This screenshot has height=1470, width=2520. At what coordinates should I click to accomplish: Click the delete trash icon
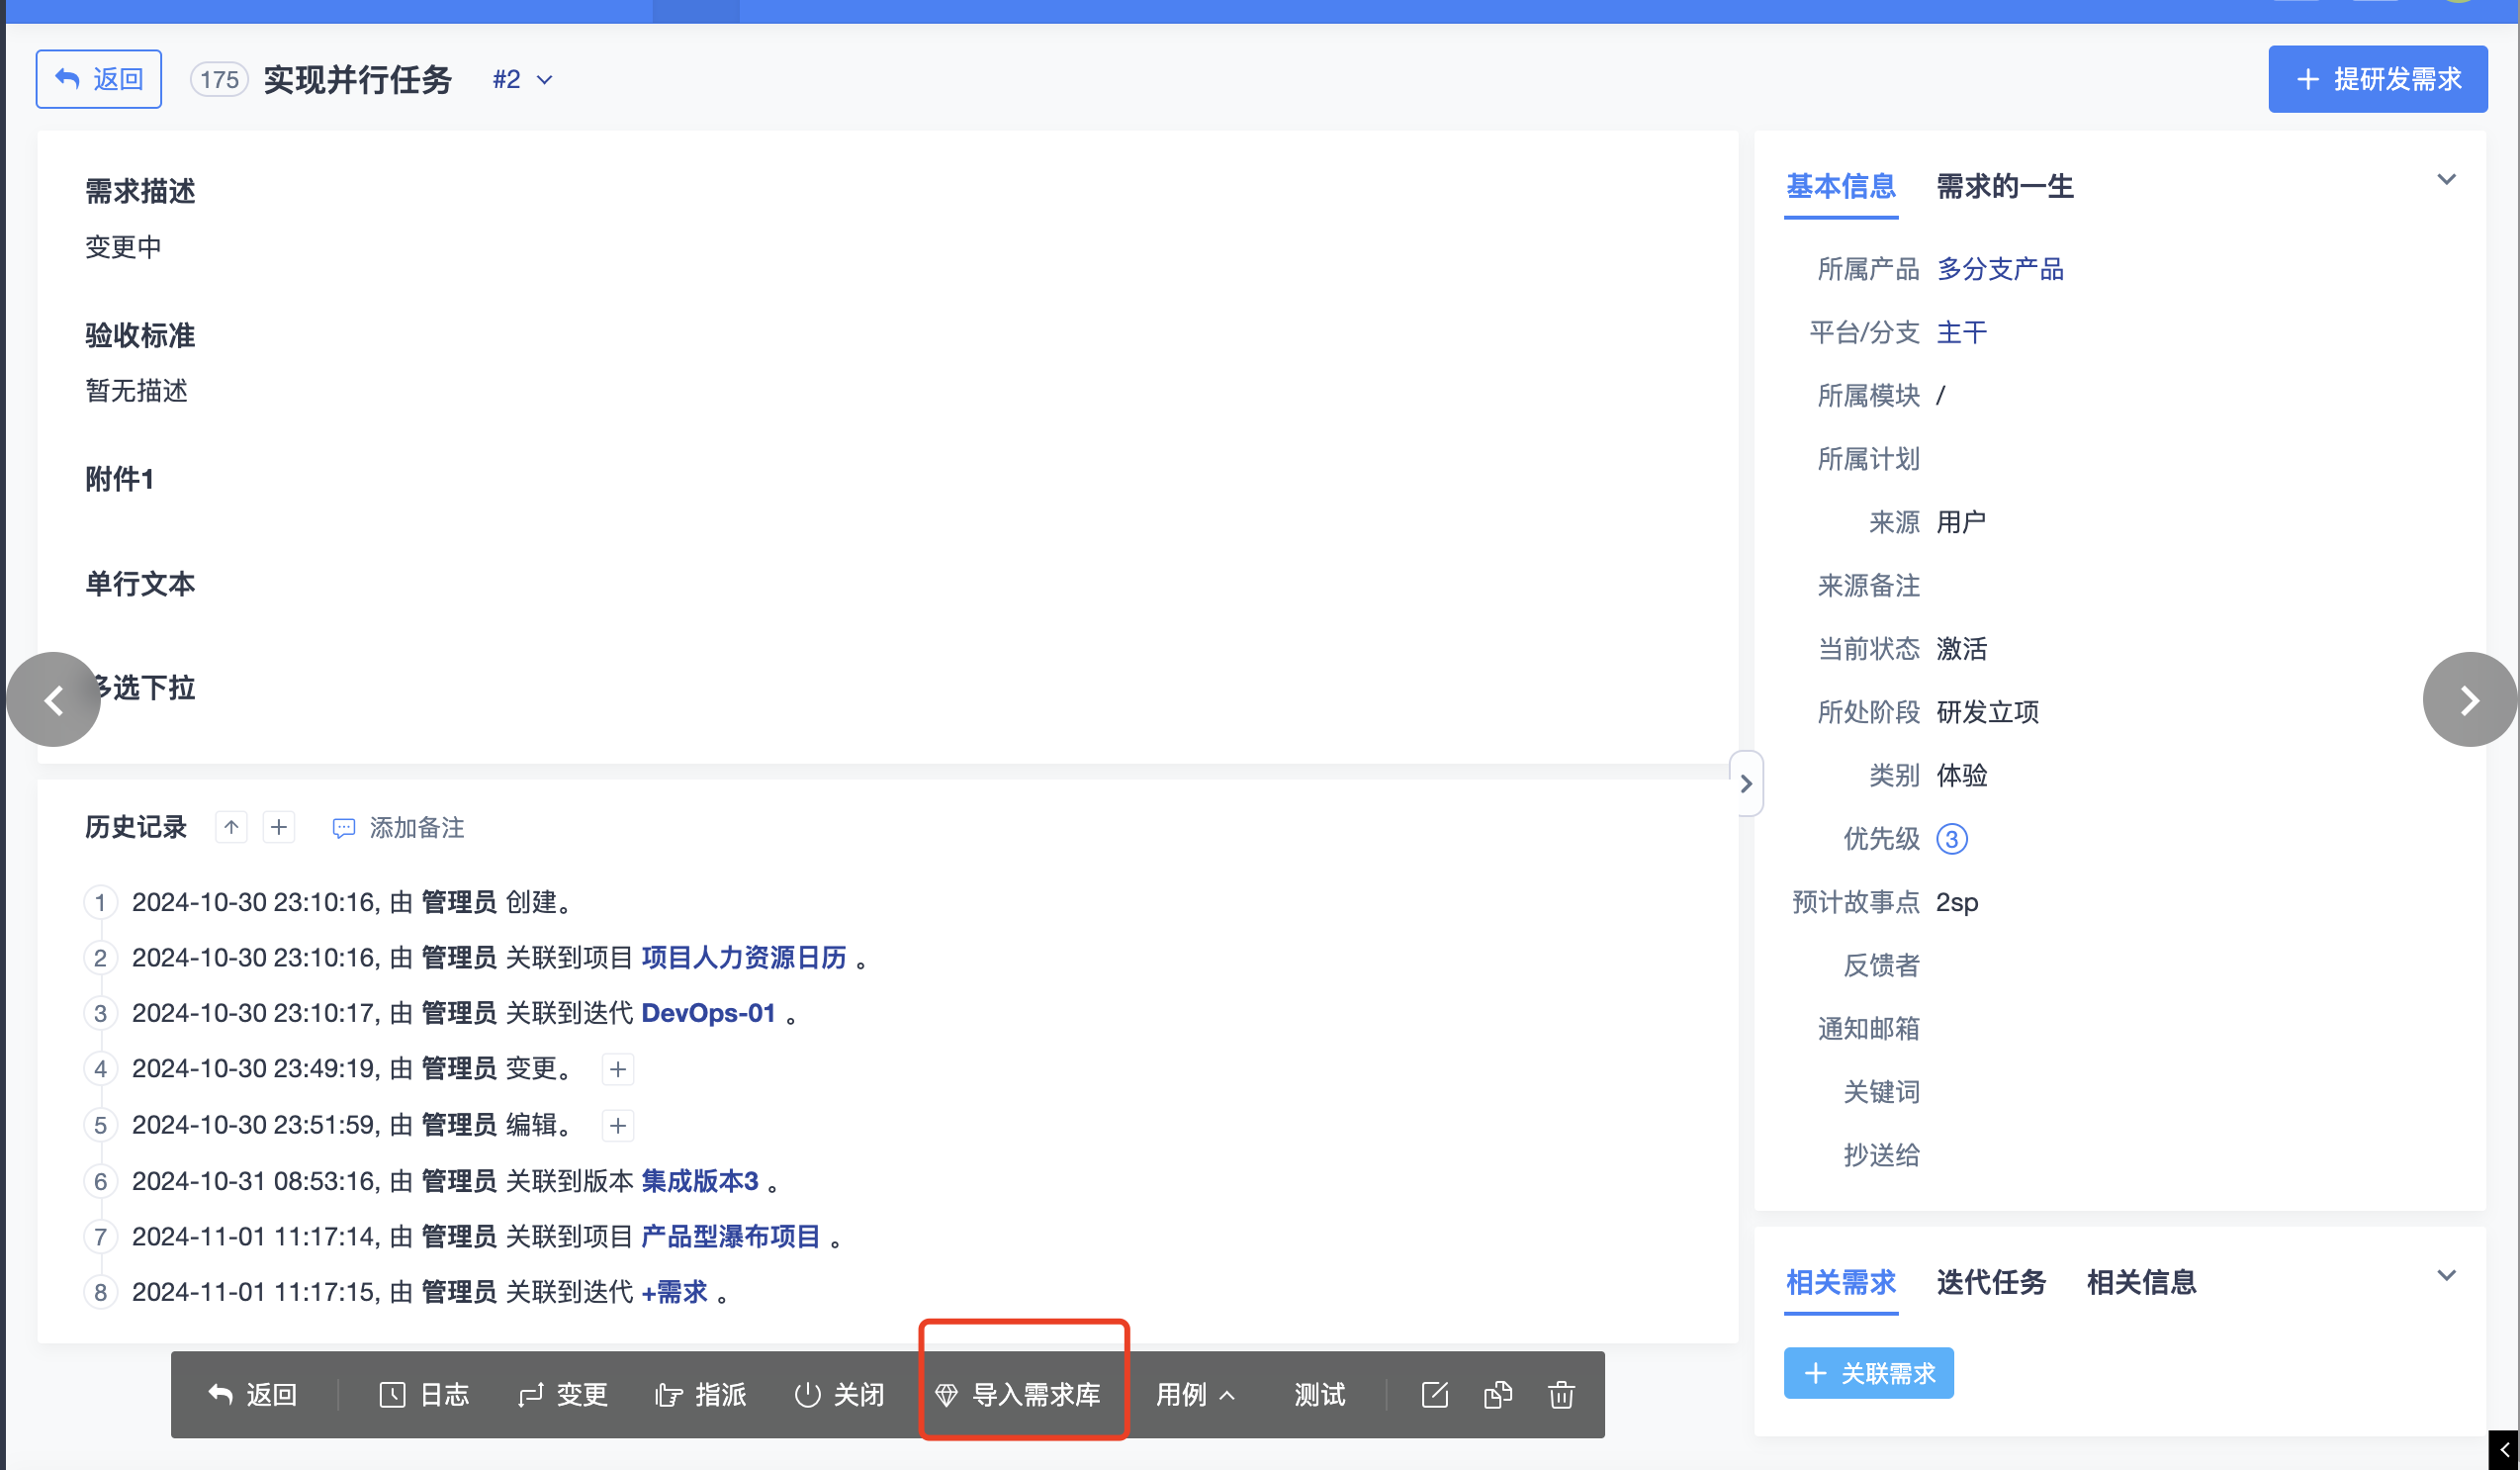click(1561, 1395)
